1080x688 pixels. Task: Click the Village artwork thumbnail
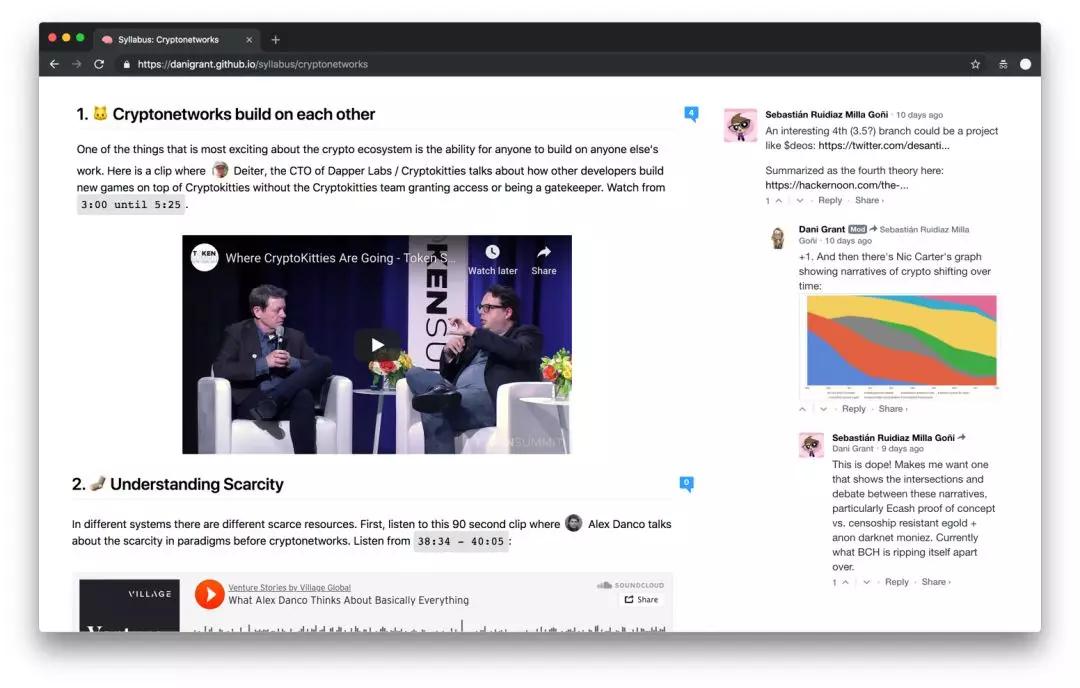tap(129, 605)
